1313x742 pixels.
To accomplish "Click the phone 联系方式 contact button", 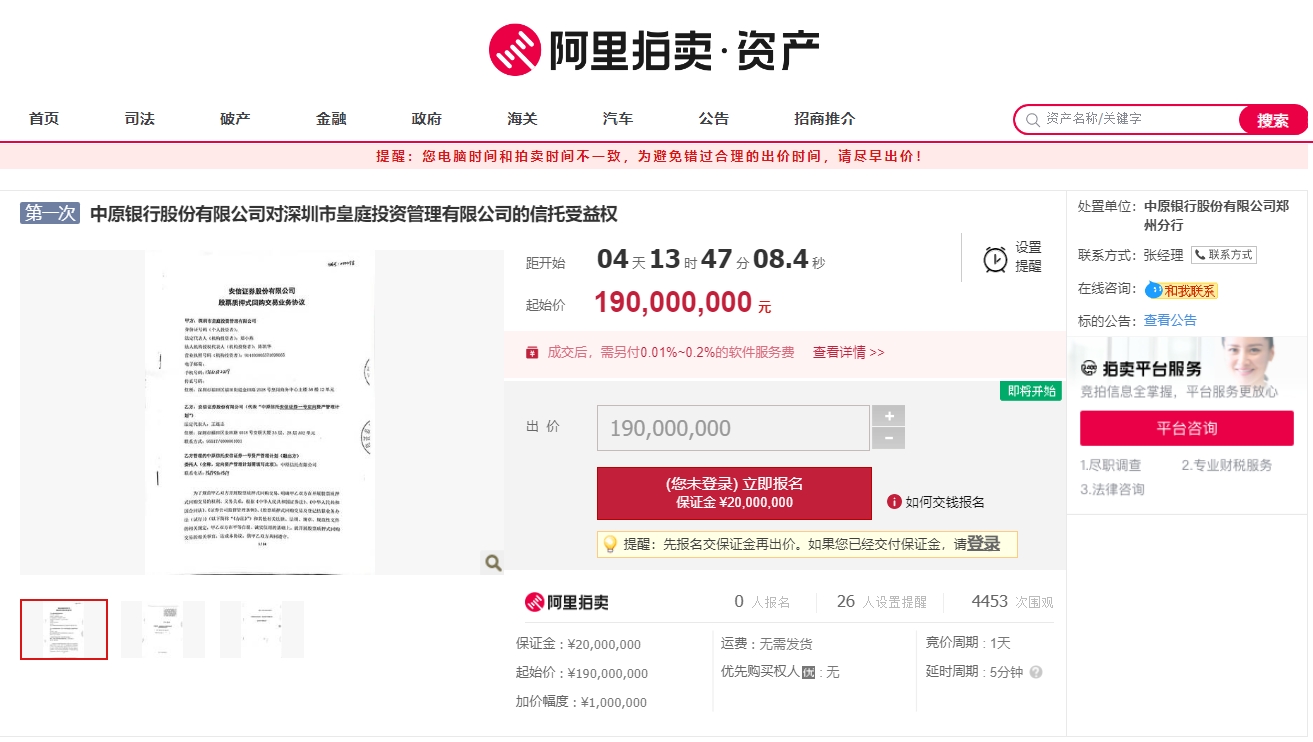I will pyautogui.click(x=1223, y=255).
